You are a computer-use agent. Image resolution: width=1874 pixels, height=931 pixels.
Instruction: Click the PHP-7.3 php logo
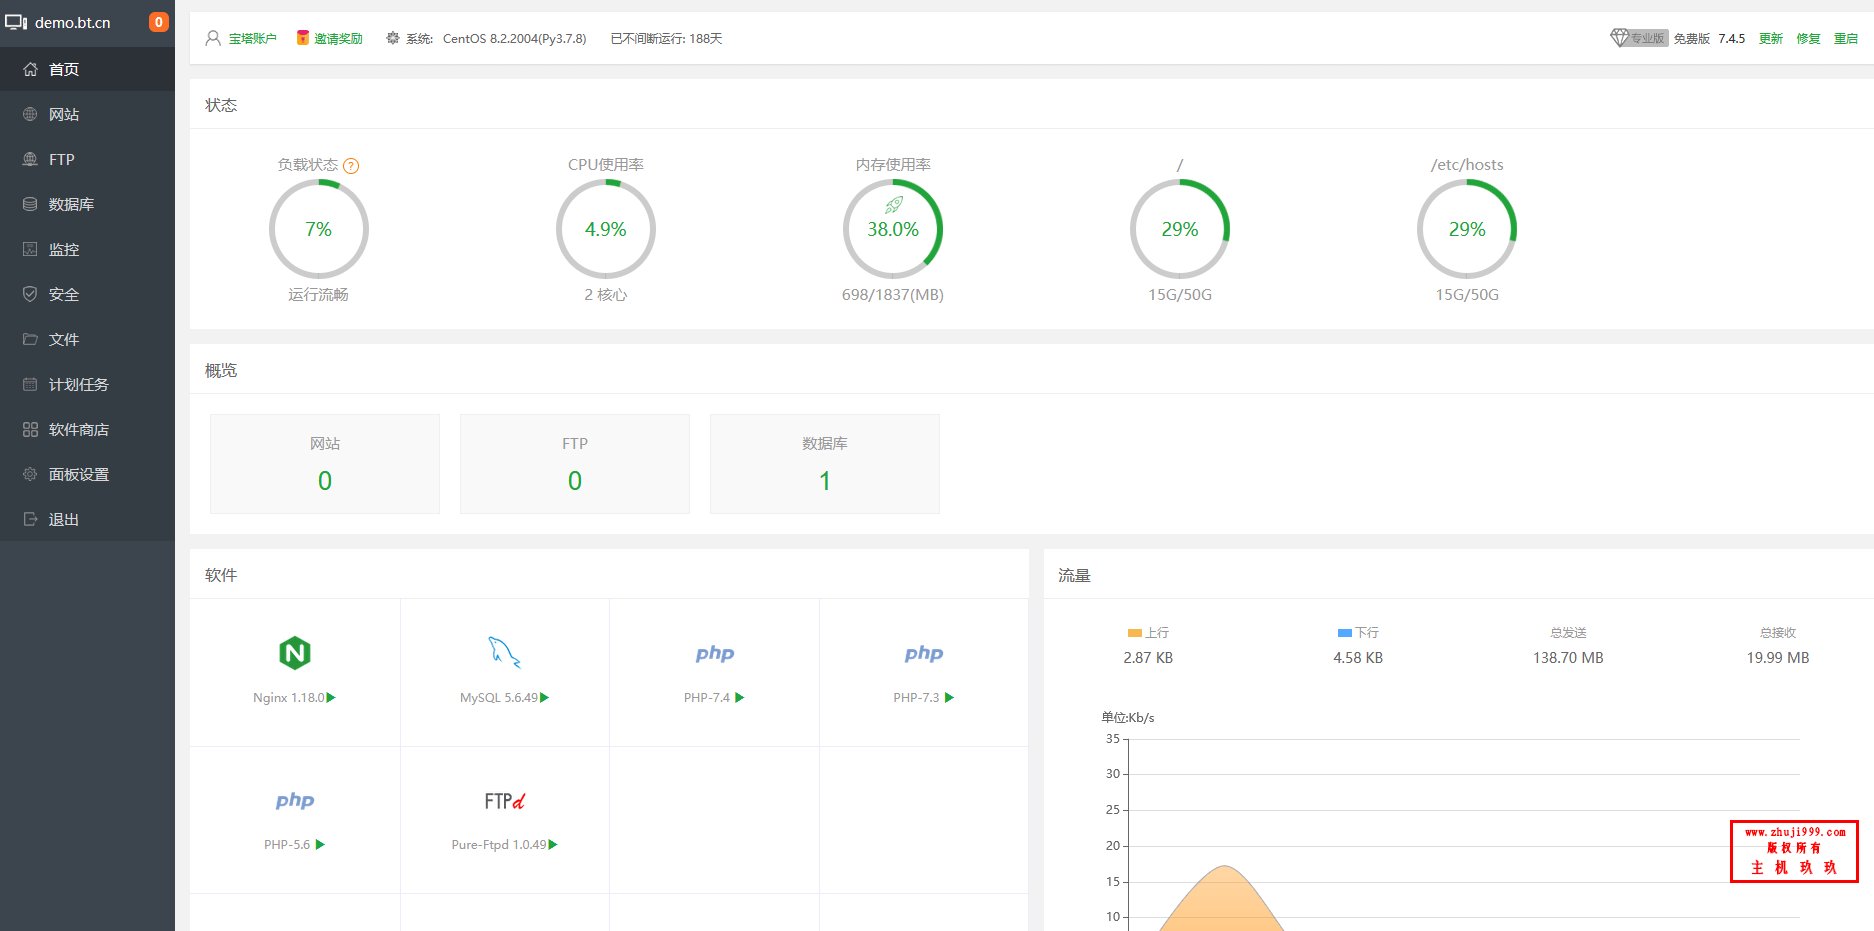[924, 653]
